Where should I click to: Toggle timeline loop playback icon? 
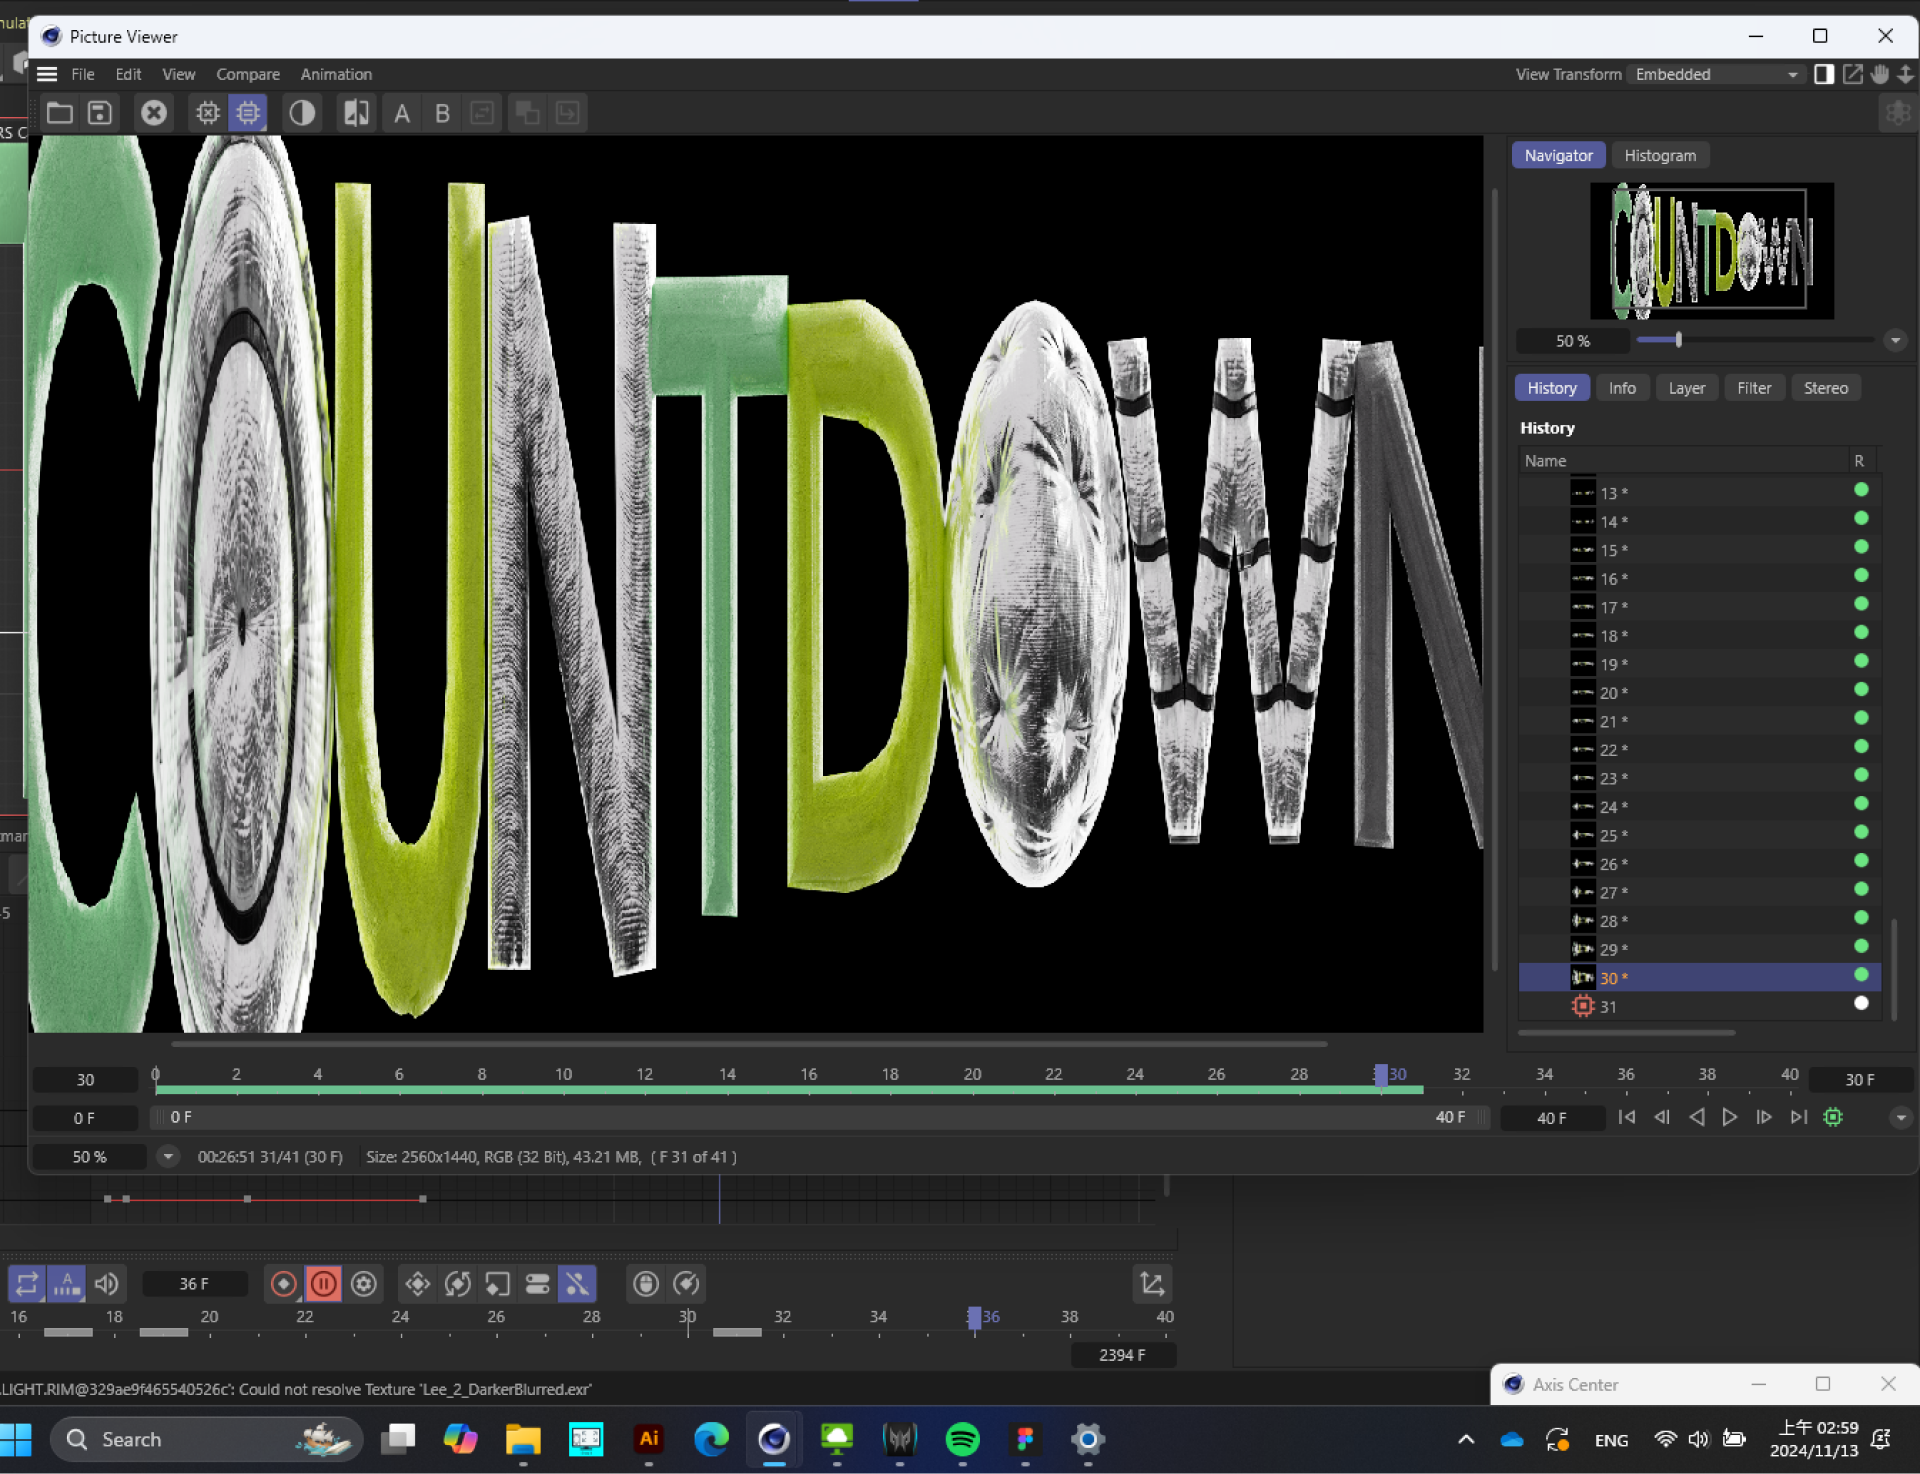click(27, 1283)
